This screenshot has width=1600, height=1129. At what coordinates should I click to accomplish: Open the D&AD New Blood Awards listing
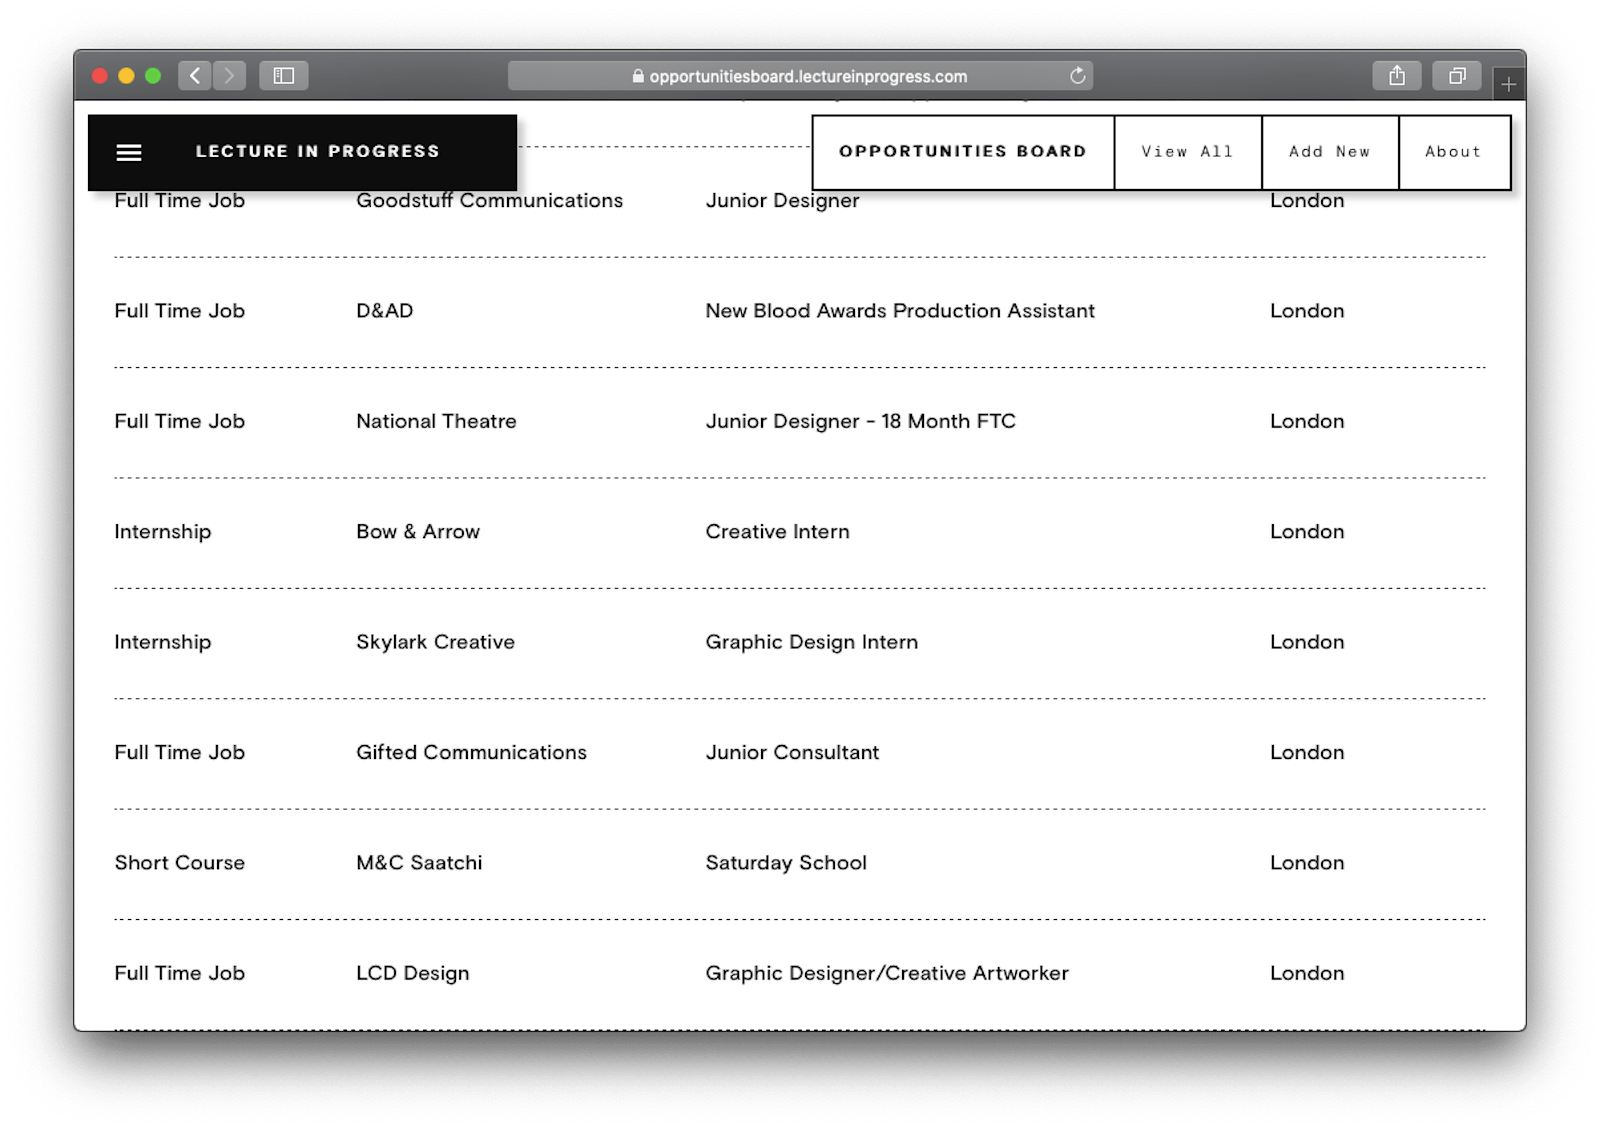click(x=899, y=311)
